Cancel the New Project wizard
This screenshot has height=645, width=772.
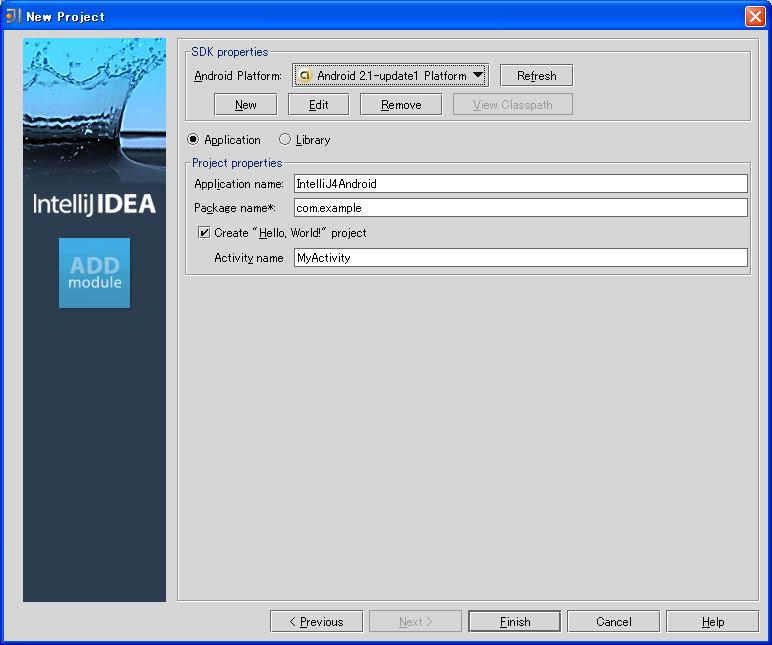[x=613, y=621]
